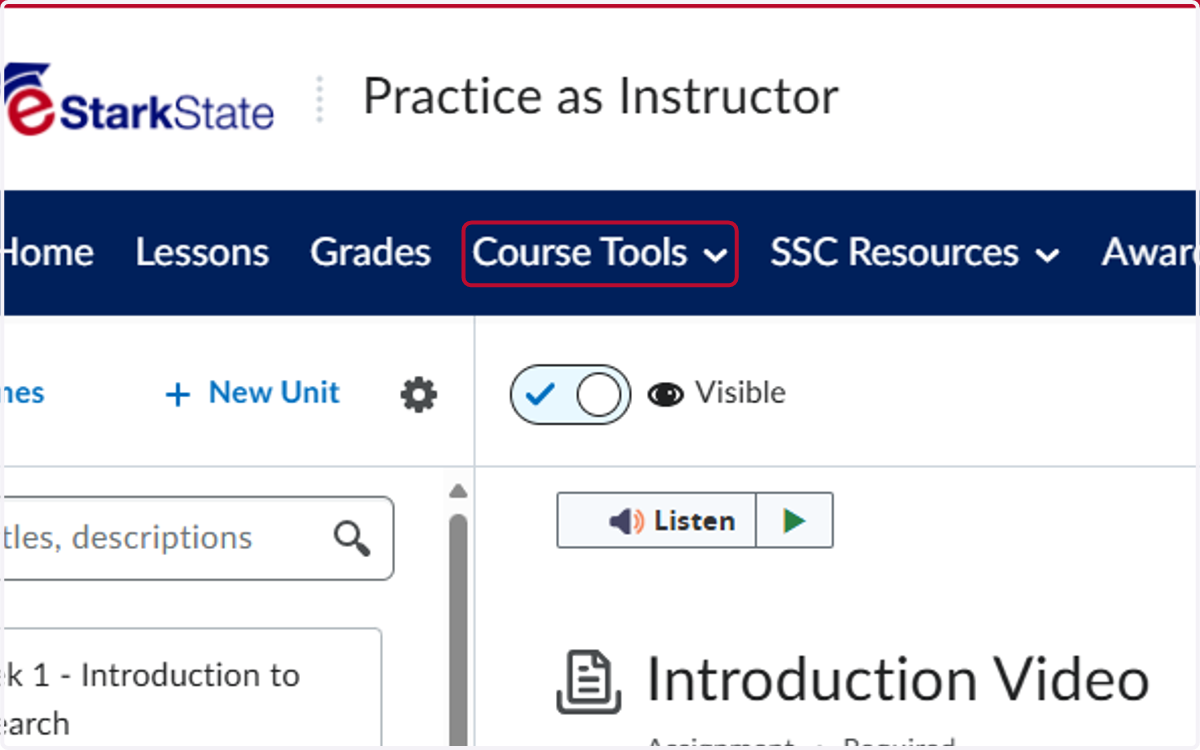
Task: Click the speaker icon in Listen button
Action: coord(626,521)
